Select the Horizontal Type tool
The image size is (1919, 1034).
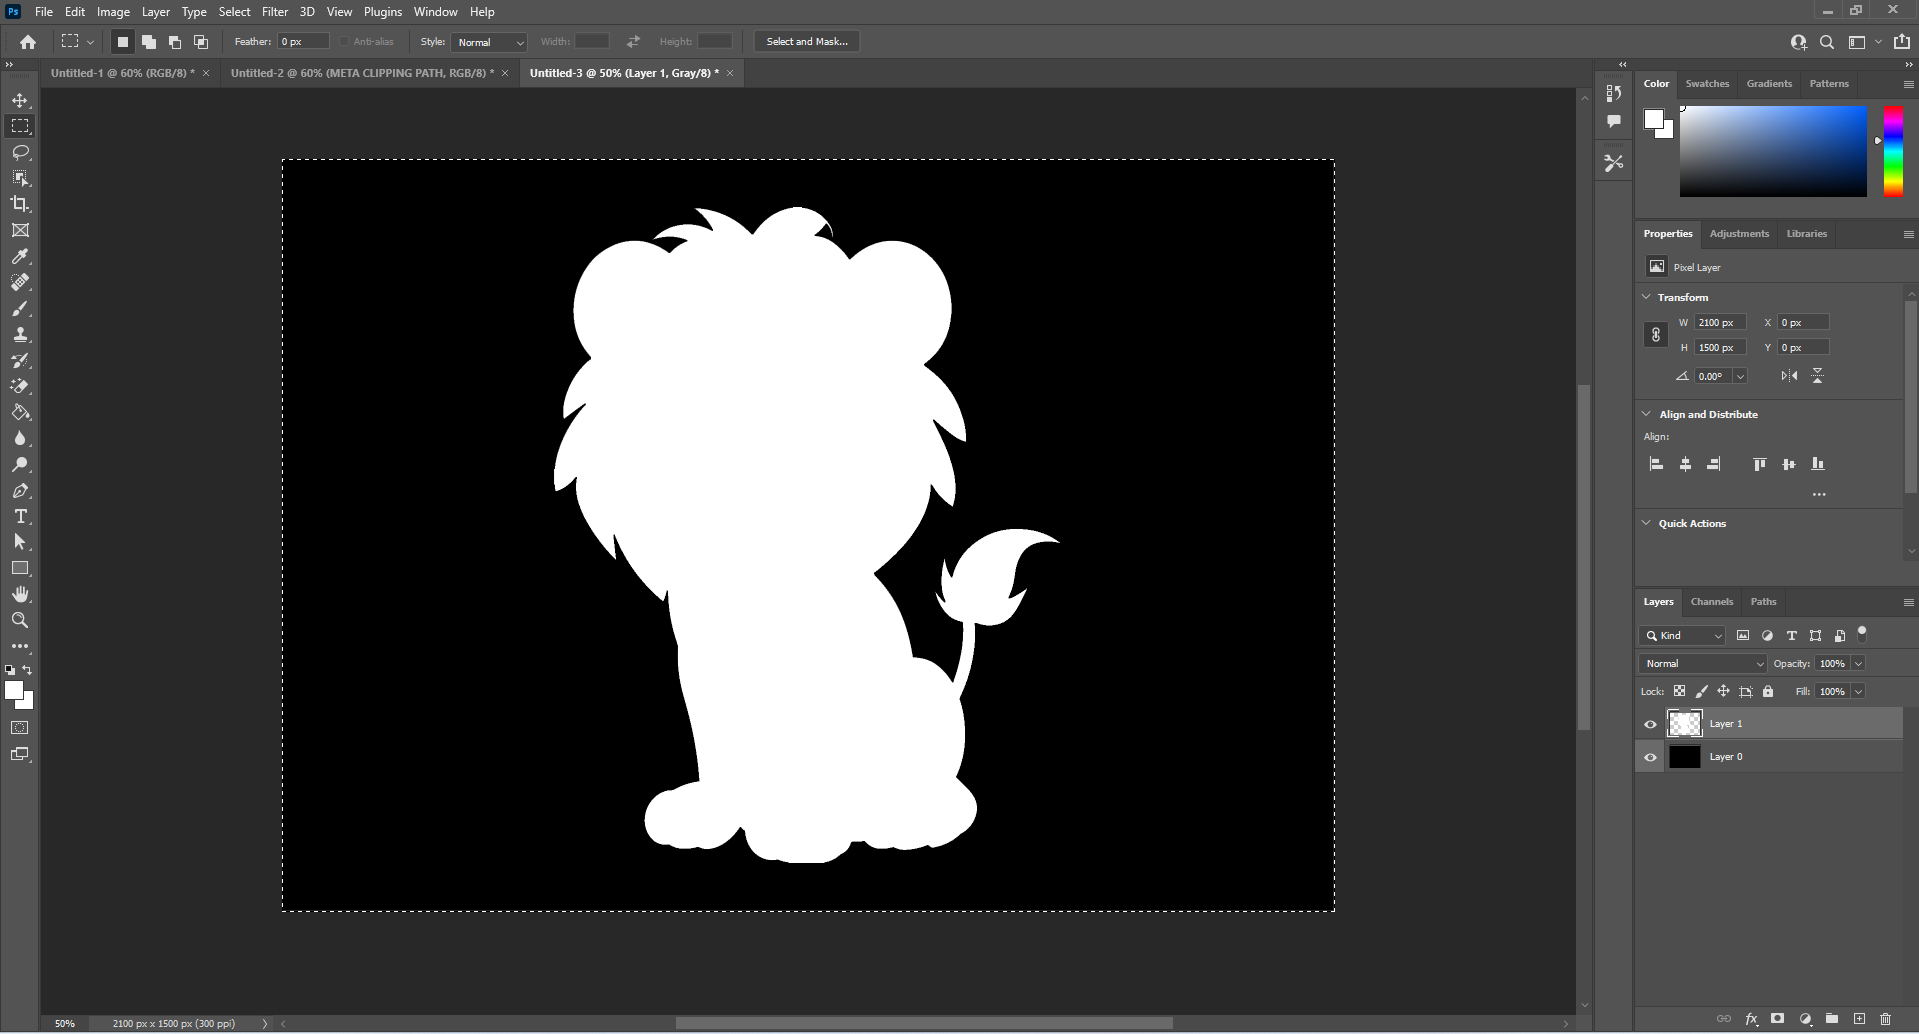pos(20,516)
